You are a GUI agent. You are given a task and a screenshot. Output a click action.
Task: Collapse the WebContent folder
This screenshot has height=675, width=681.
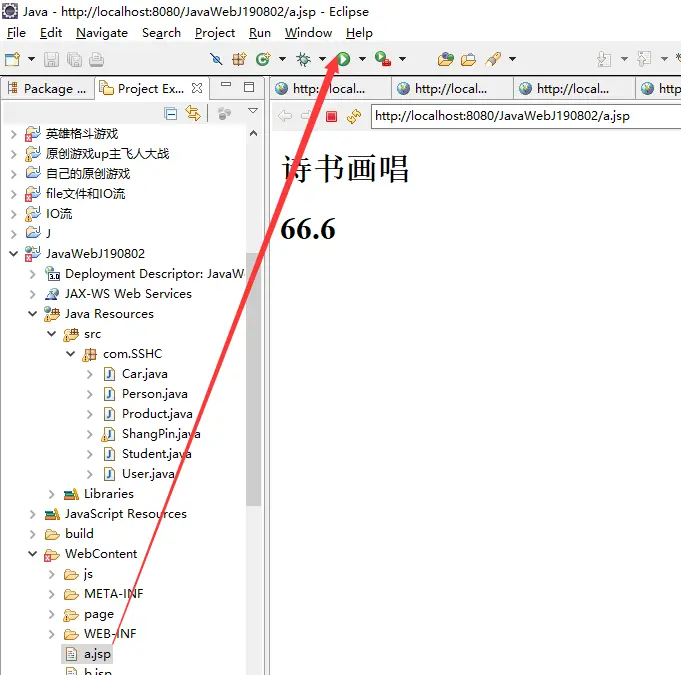click(x=33, y=554)
